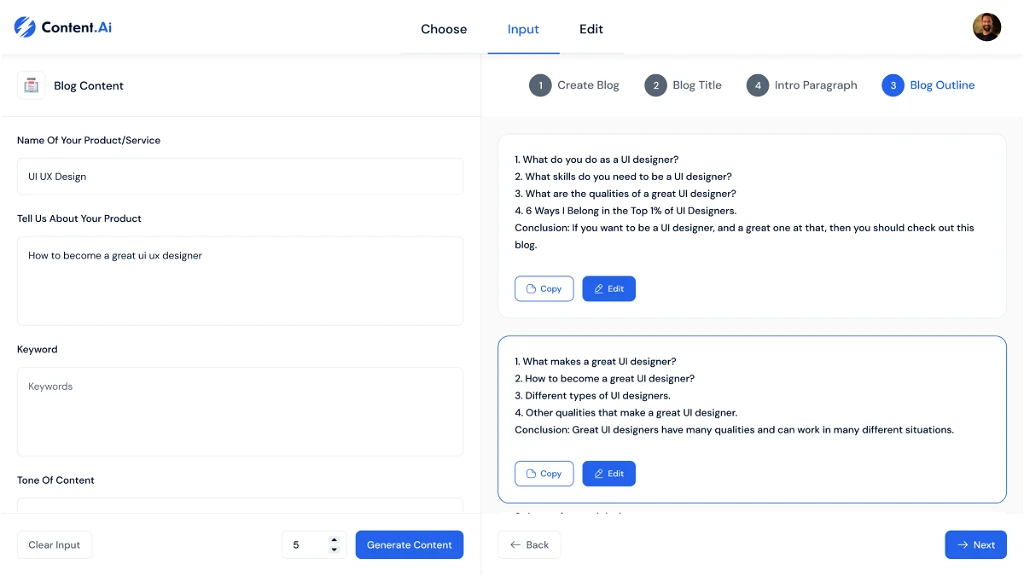This screenshot has height=576, width=1024.
Task: Copy the second blog outline
Action: pos(544,474)
